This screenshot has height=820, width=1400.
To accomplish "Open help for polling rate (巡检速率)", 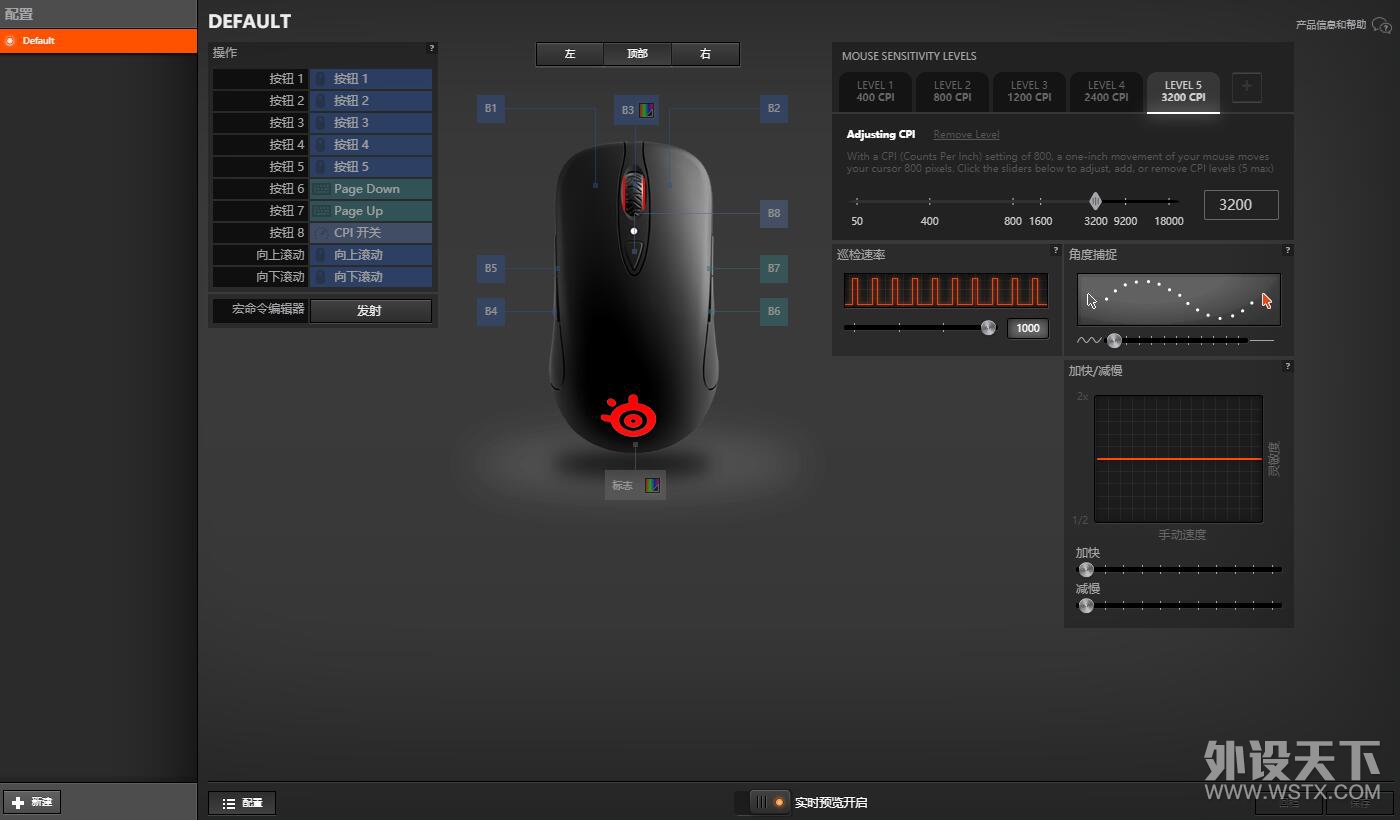I will click(1056, 250).
